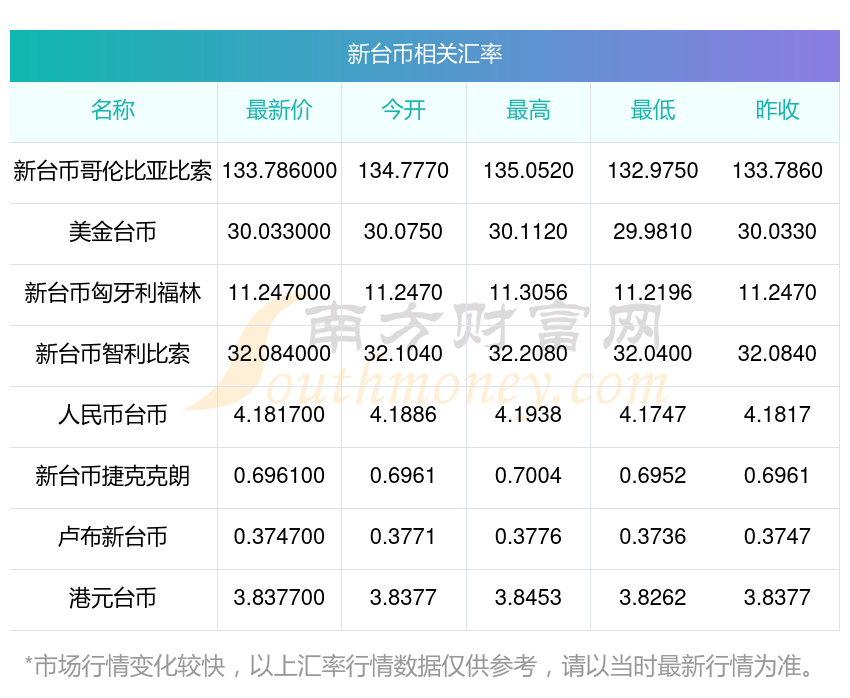850x698 pixels.
Task: Select the 名称 column header
Action: pos(113,110)
